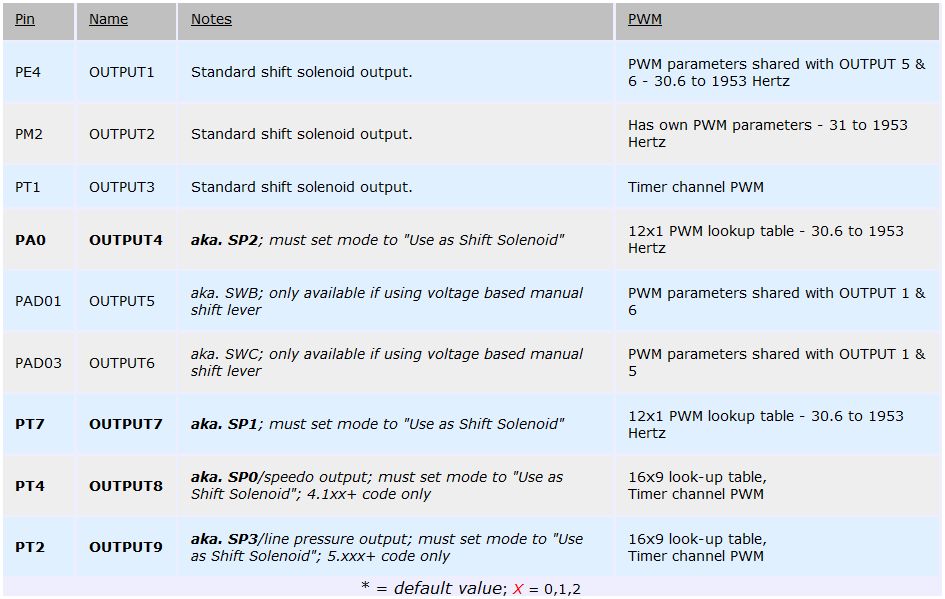
Task: Select the bold OUTPUT7 name
Action: [125, 424]
